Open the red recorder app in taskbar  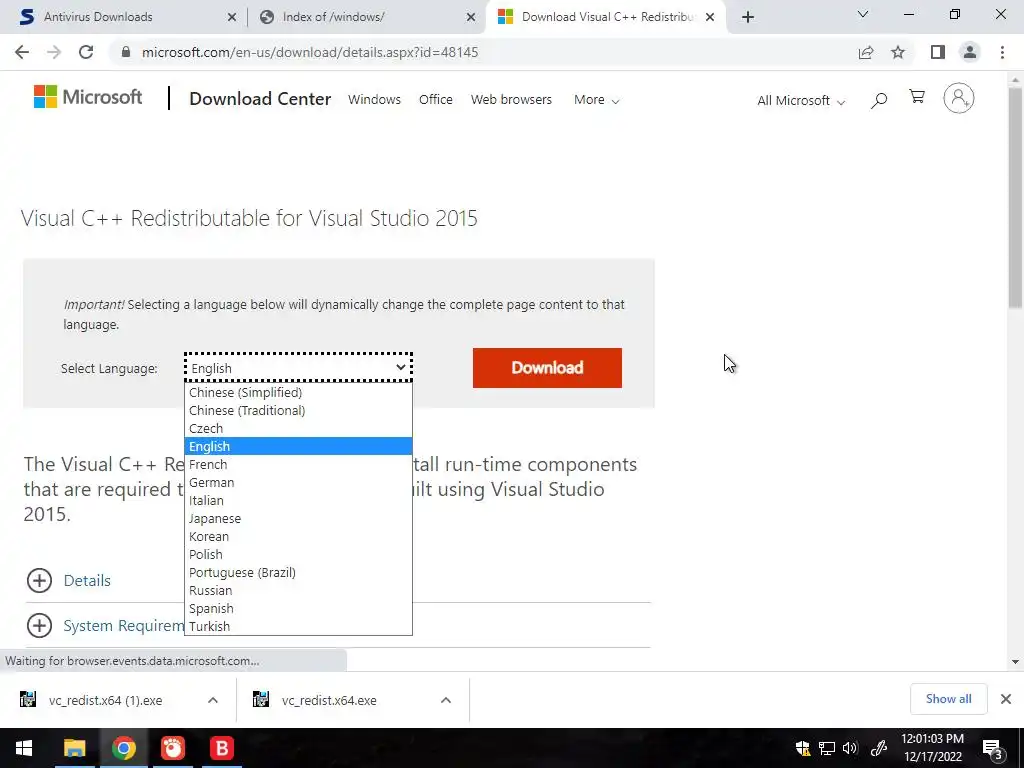[172, 748]
